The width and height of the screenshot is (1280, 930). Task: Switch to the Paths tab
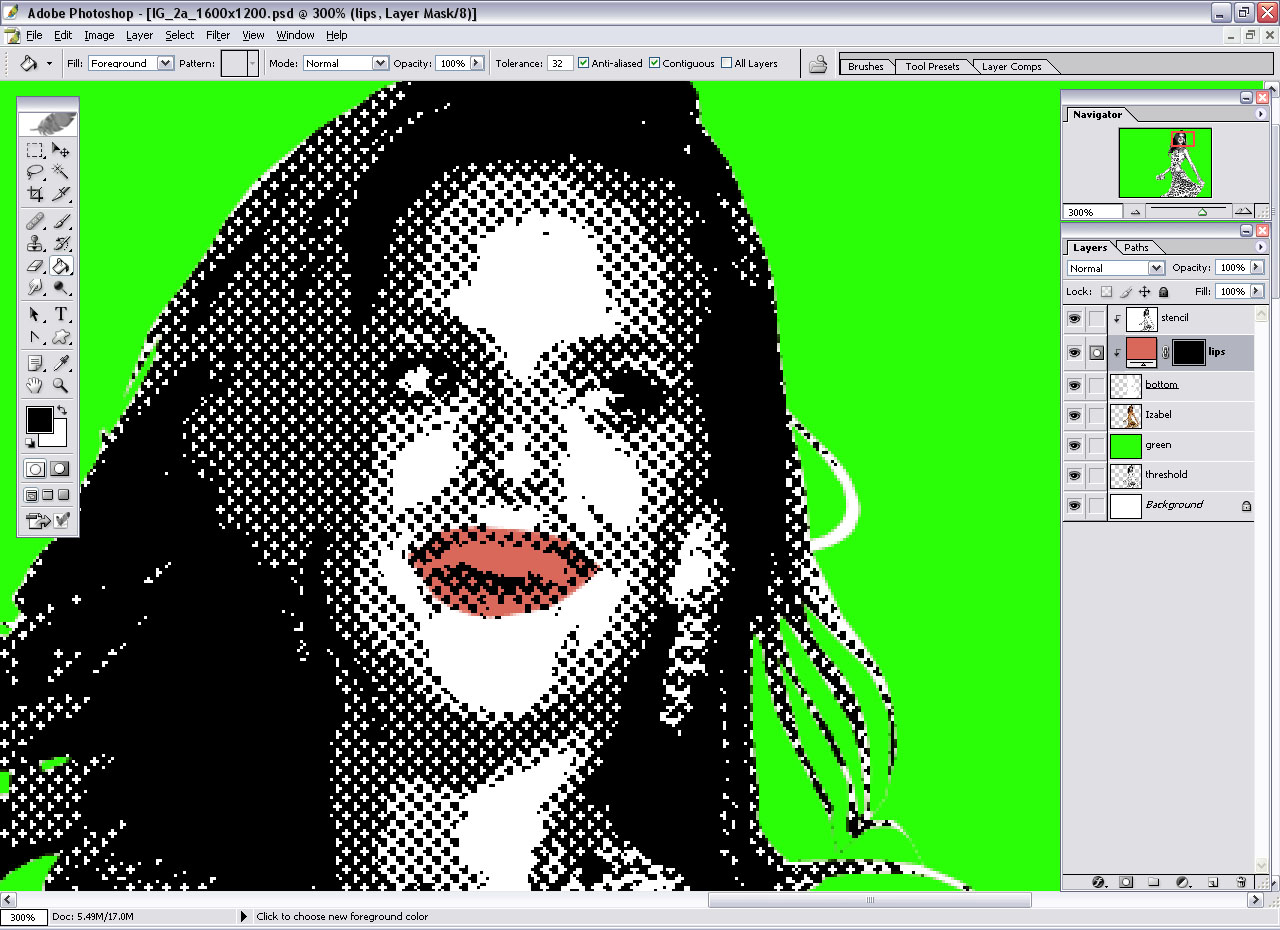(x=1136, y=247)
